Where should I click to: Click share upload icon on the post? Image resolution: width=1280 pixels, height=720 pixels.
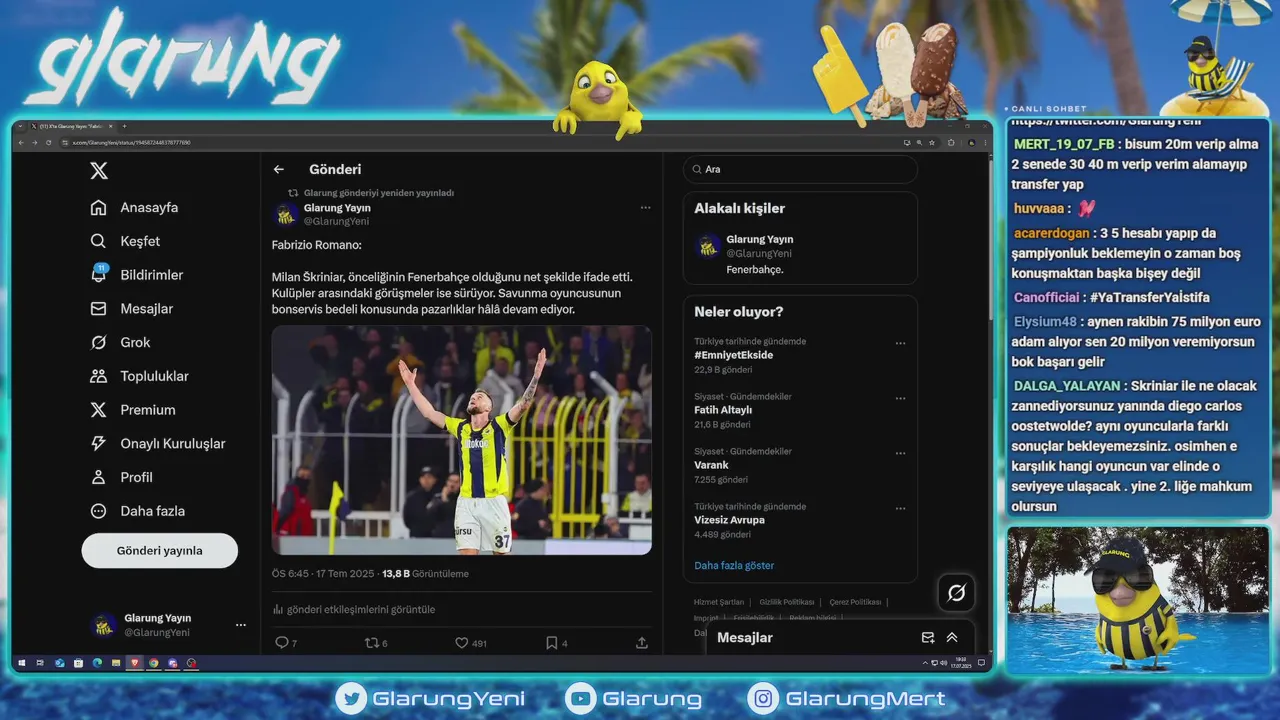(642, 643)
